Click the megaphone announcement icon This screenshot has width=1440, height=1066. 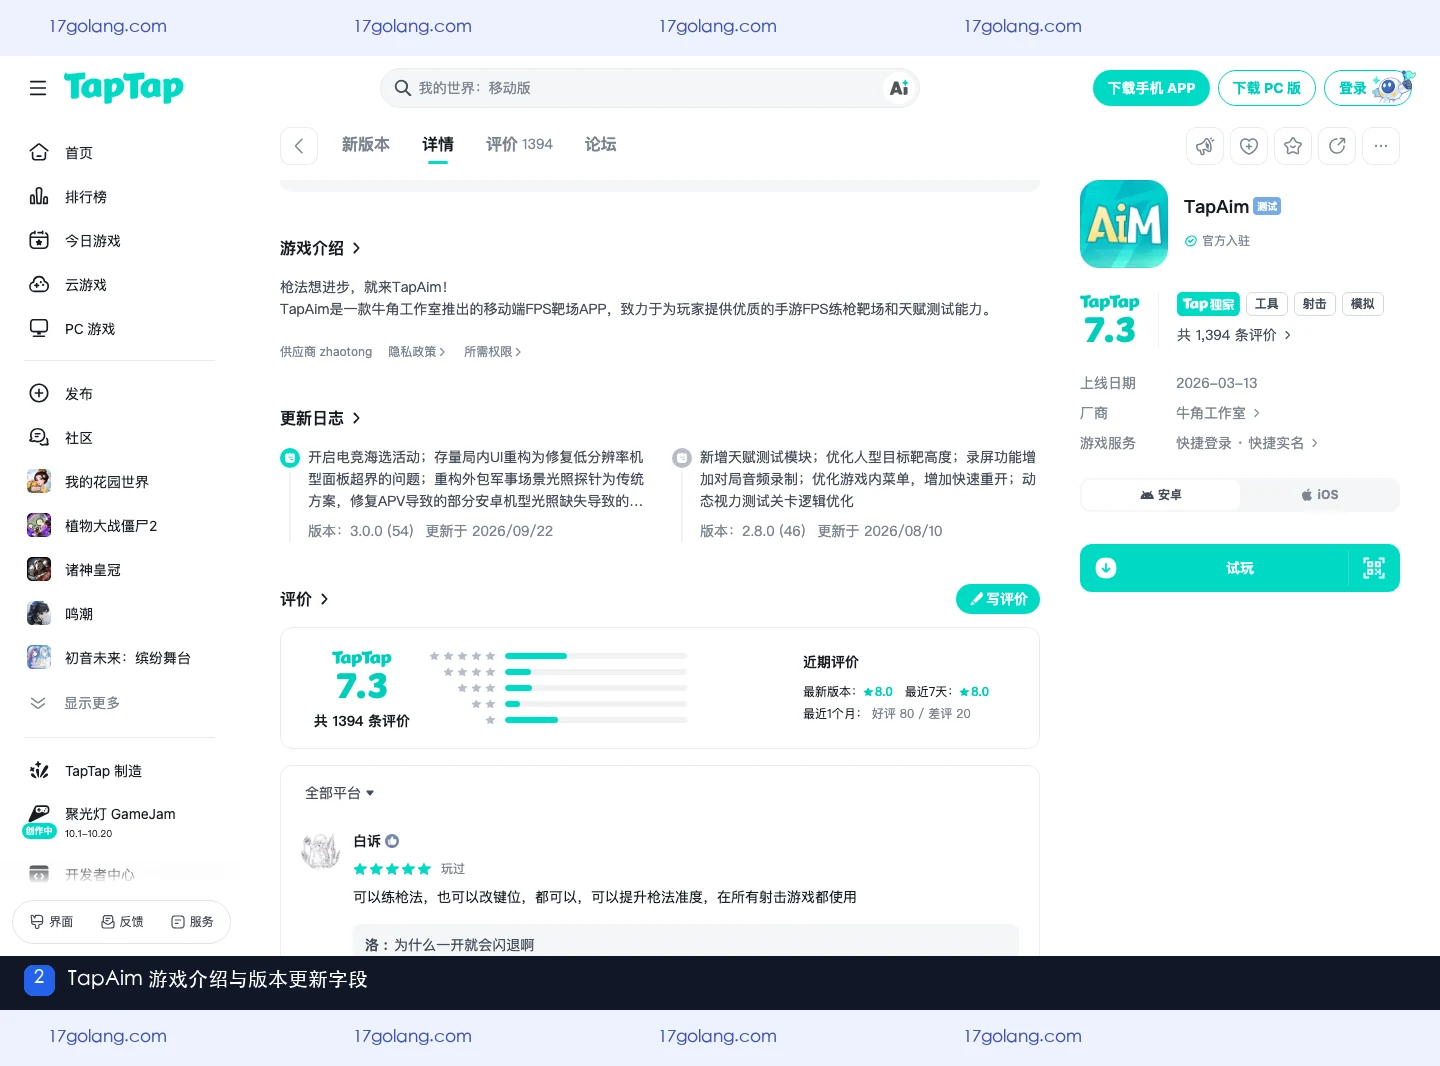[x=1205, y=146]
